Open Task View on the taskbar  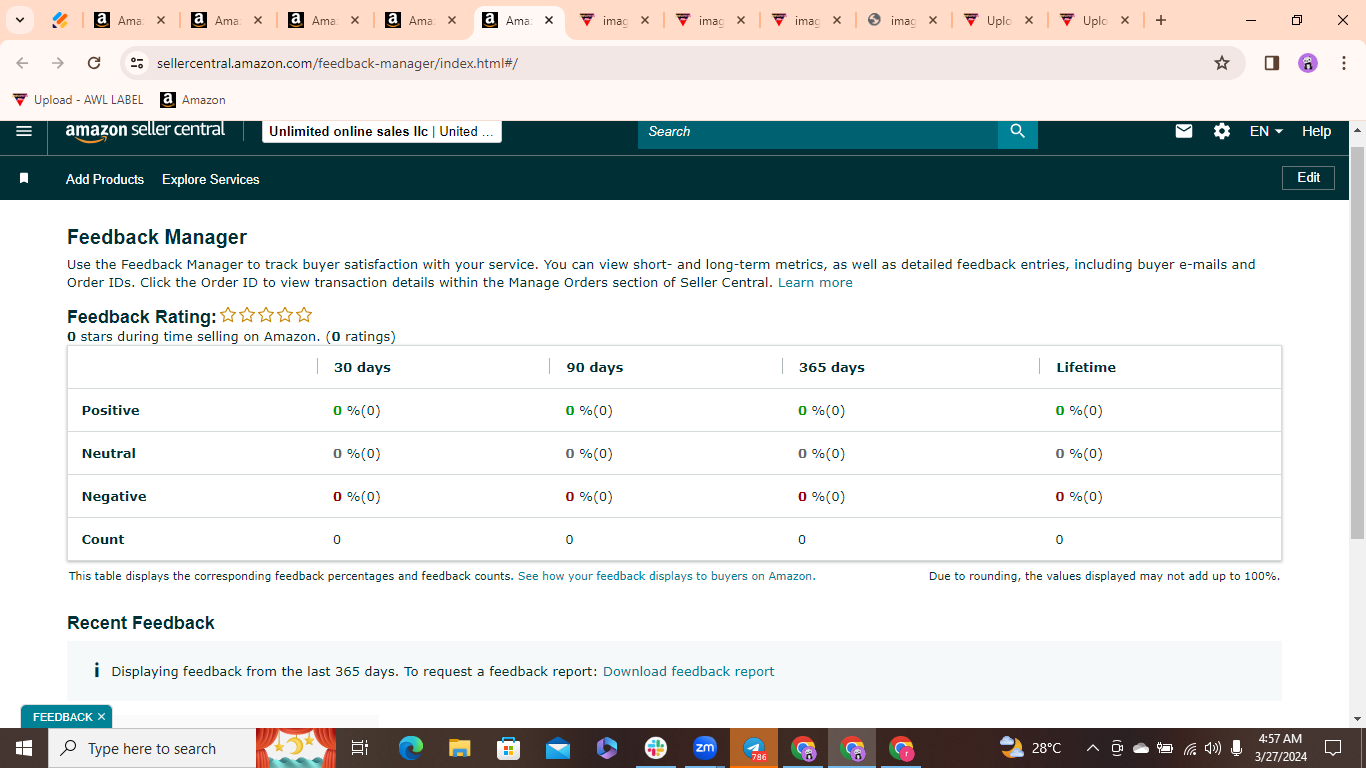point(361,748)
